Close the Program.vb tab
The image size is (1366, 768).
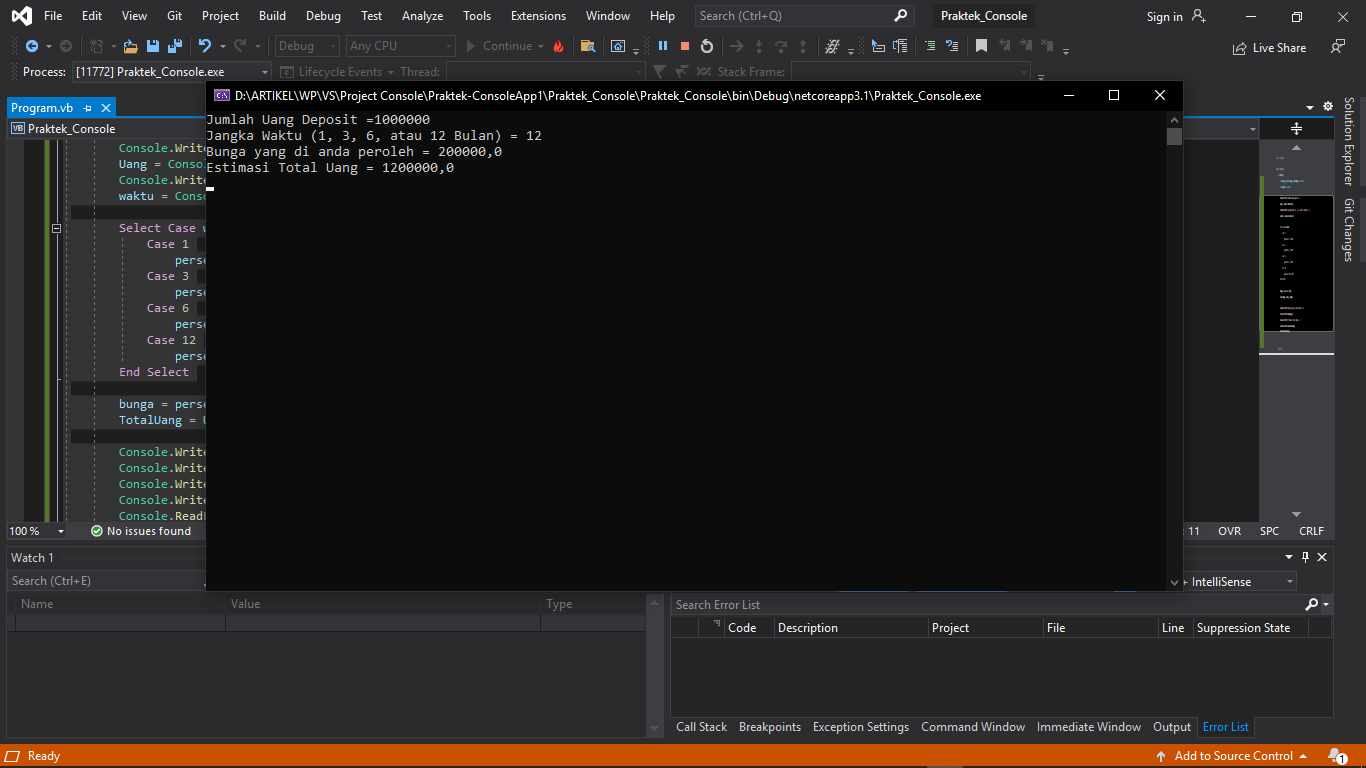[106, 108]
